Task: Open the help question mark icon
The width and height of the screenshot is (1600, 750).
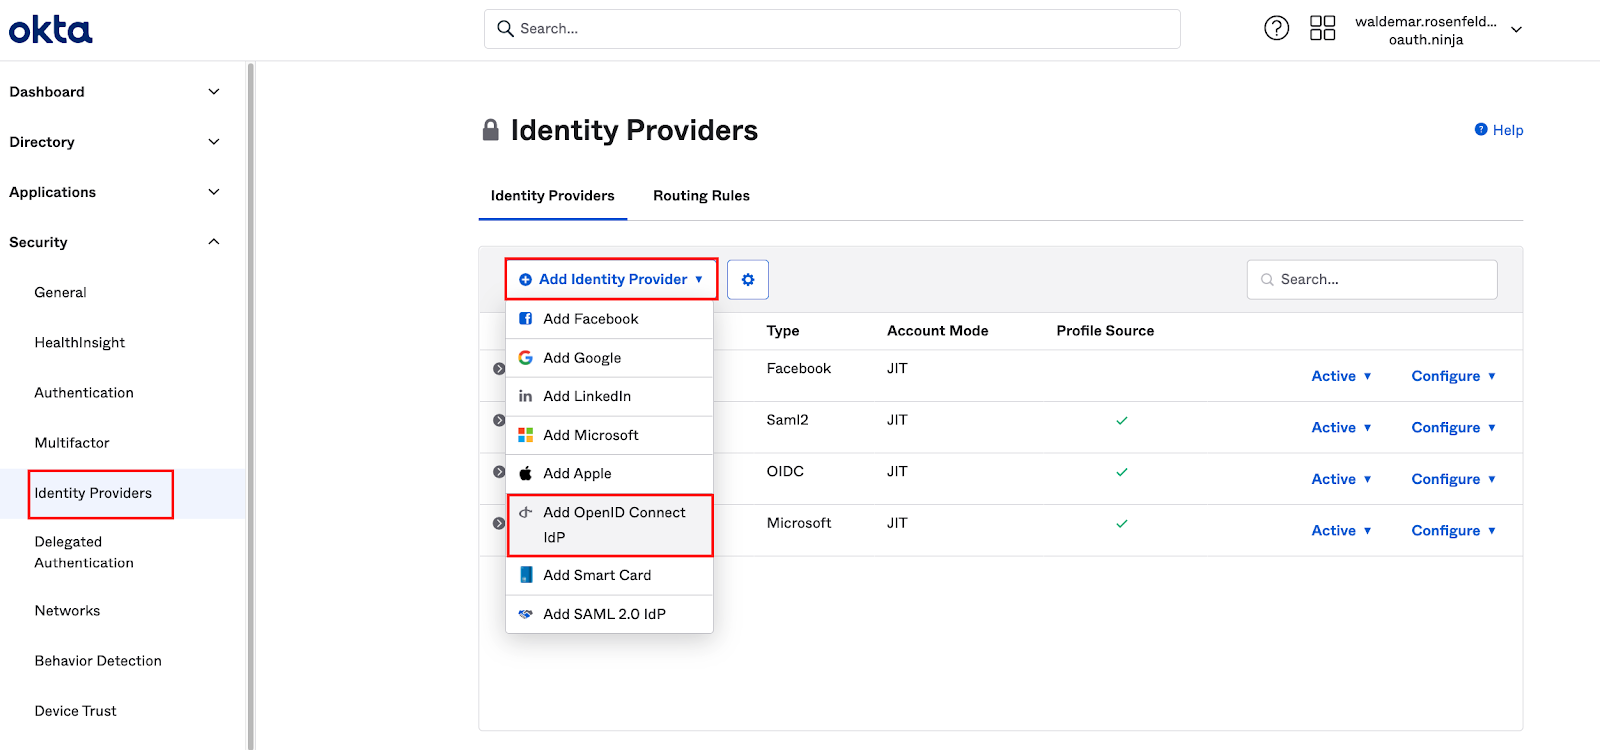Action: click(1277, 28)
